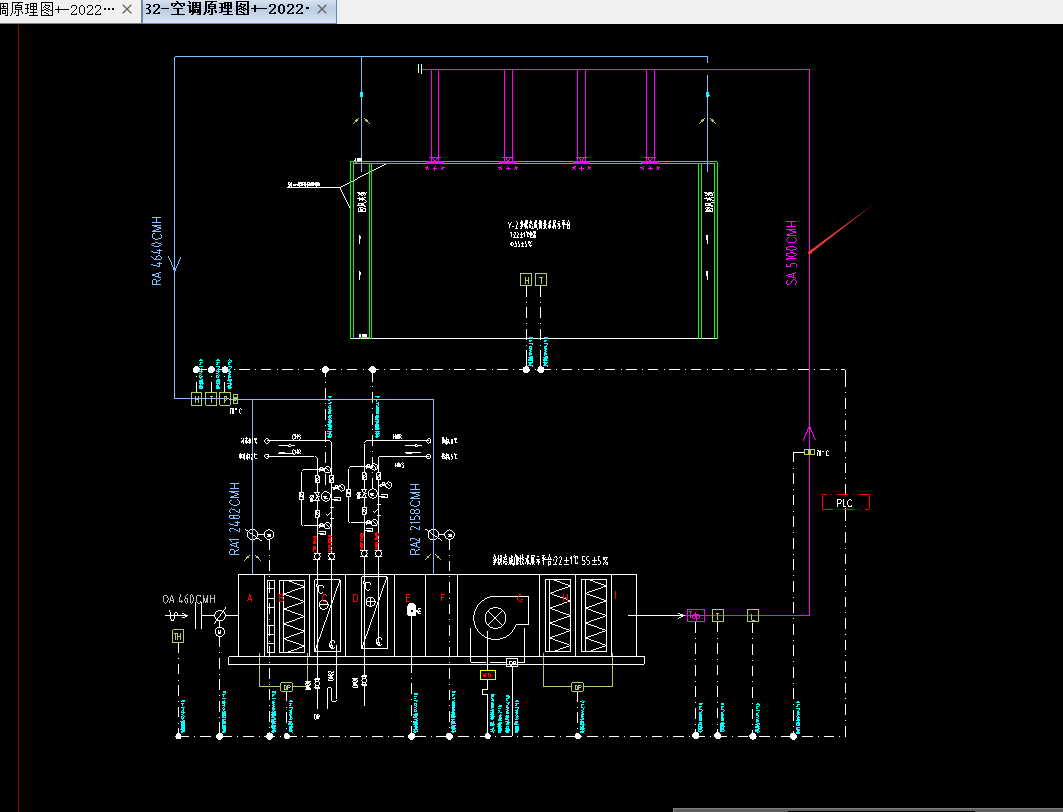Select the humidifier symbol in section E
This screenshot has height=812, width=1063.
click(413, 609)
